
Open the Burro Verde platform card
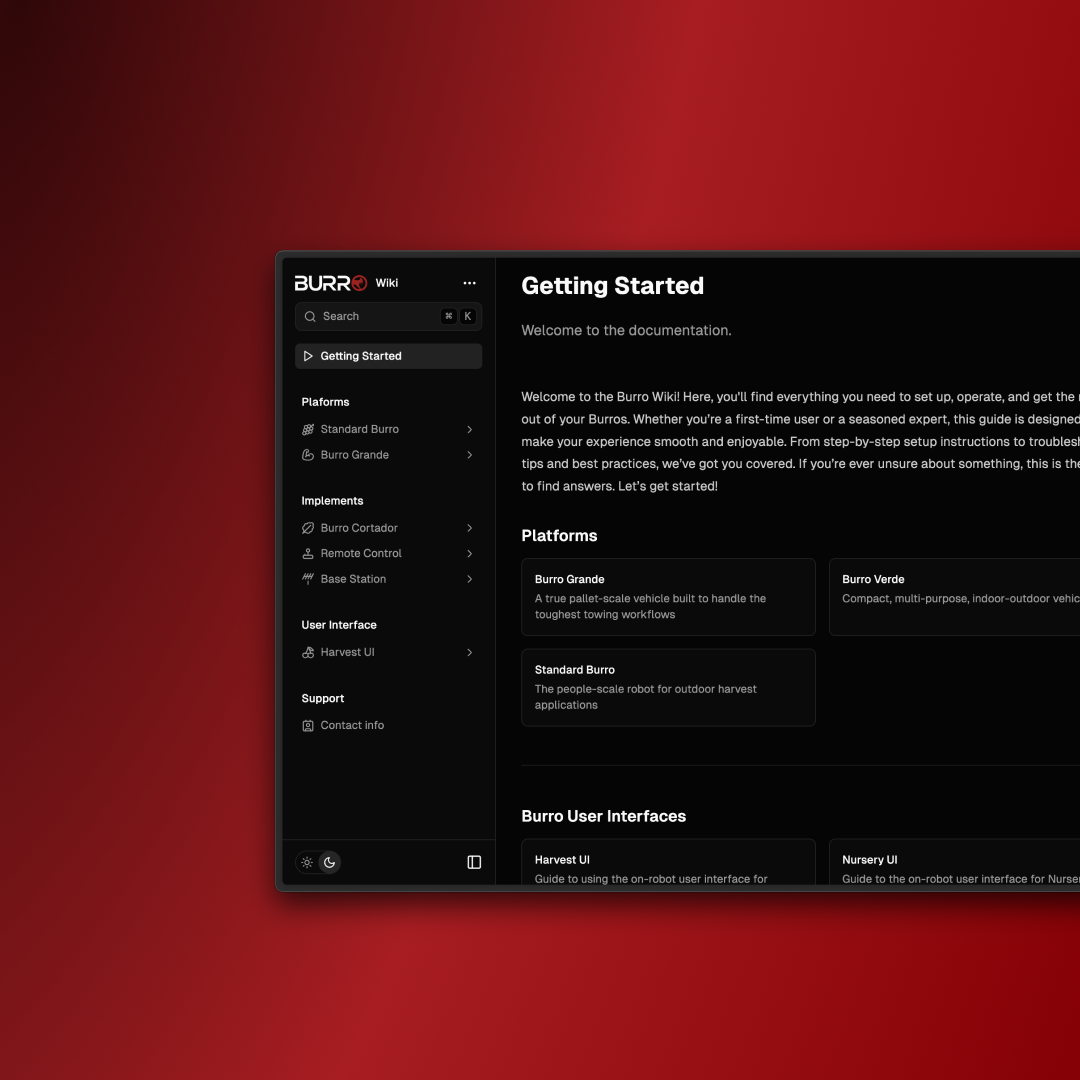[x=955, y=596]
